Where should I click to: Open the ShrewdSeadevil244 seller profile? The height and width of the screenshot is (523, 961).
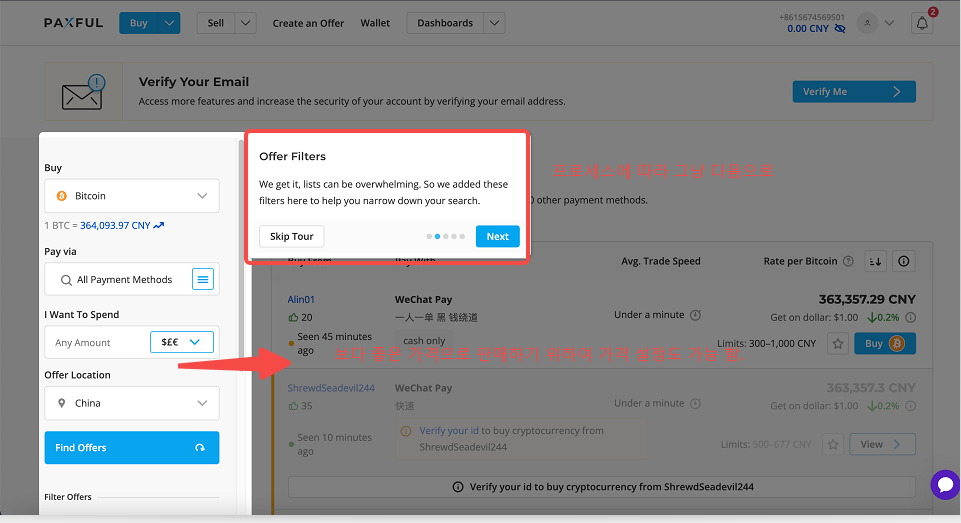pyautogui.click(x=331, y=388)
